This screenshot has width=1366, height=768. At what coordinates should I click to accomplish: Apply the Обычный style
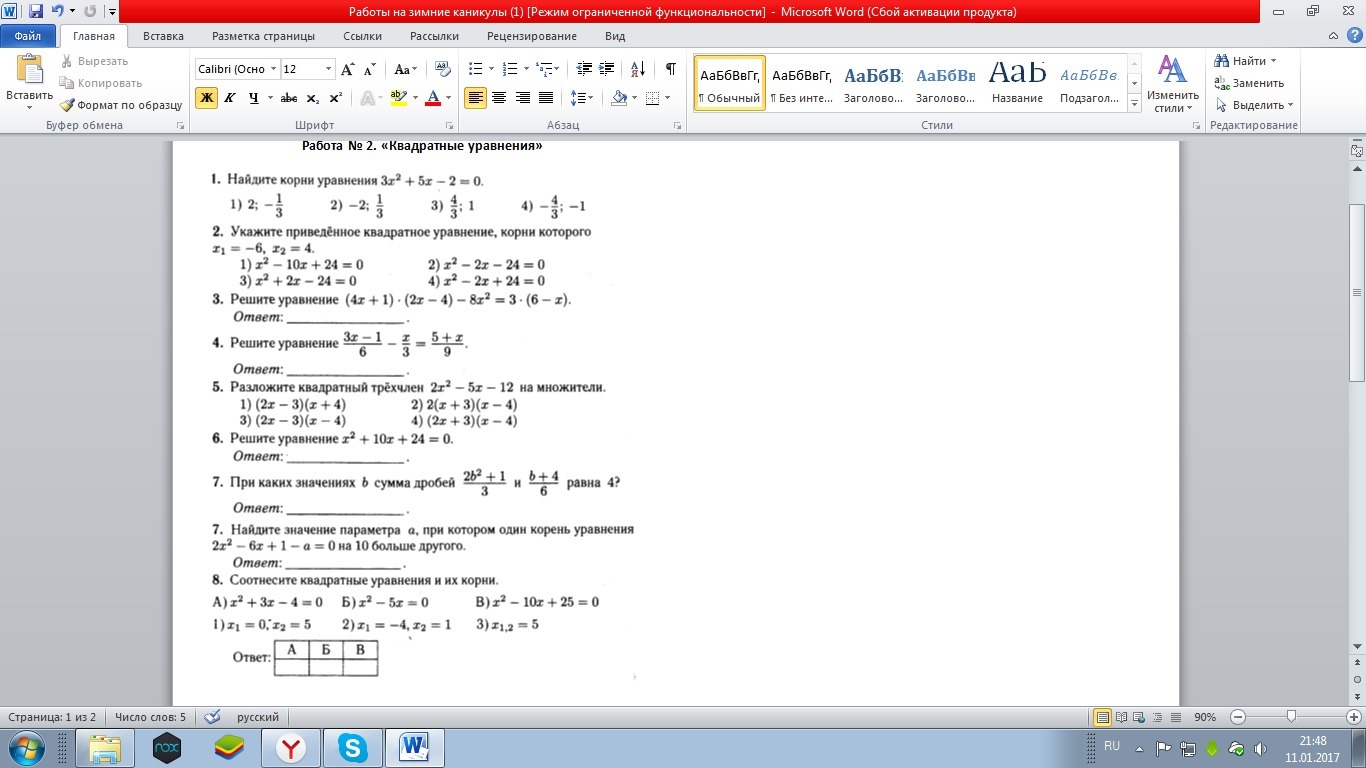click(x=729, y=83)
